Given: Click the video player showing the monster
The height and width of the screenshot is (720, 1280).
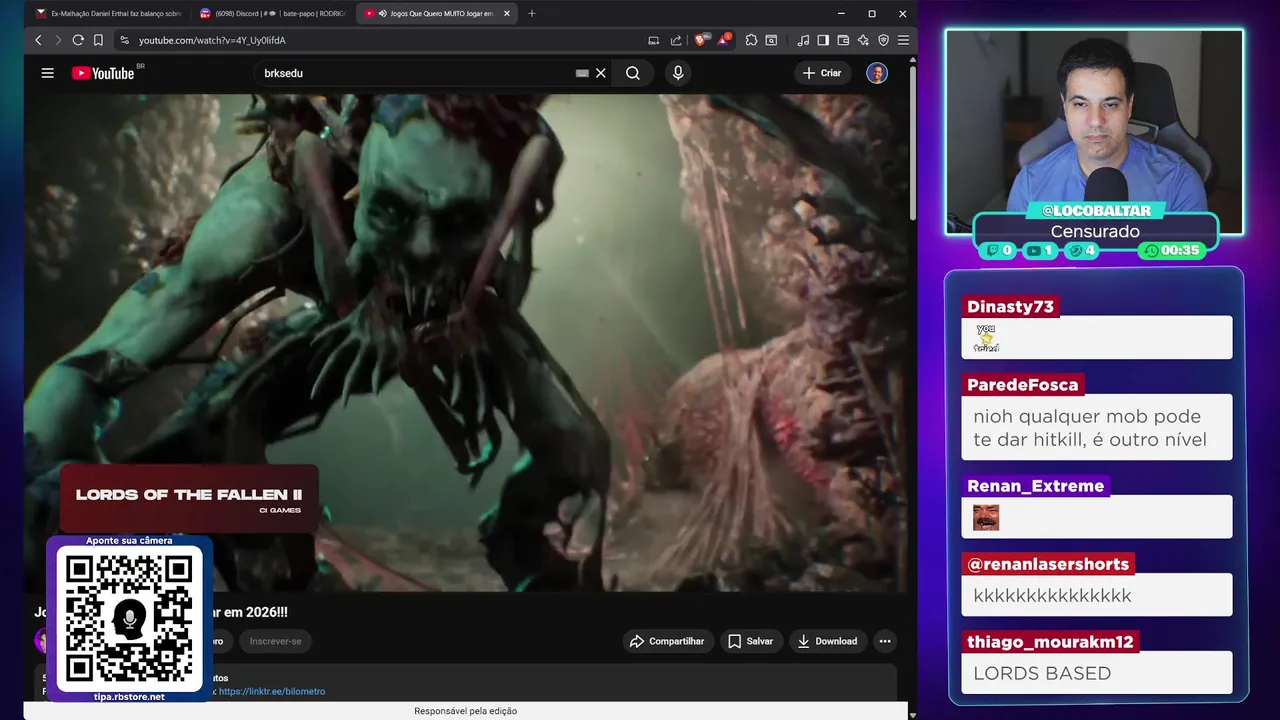Looking at the screenshot, I should [x=466, y=343].
